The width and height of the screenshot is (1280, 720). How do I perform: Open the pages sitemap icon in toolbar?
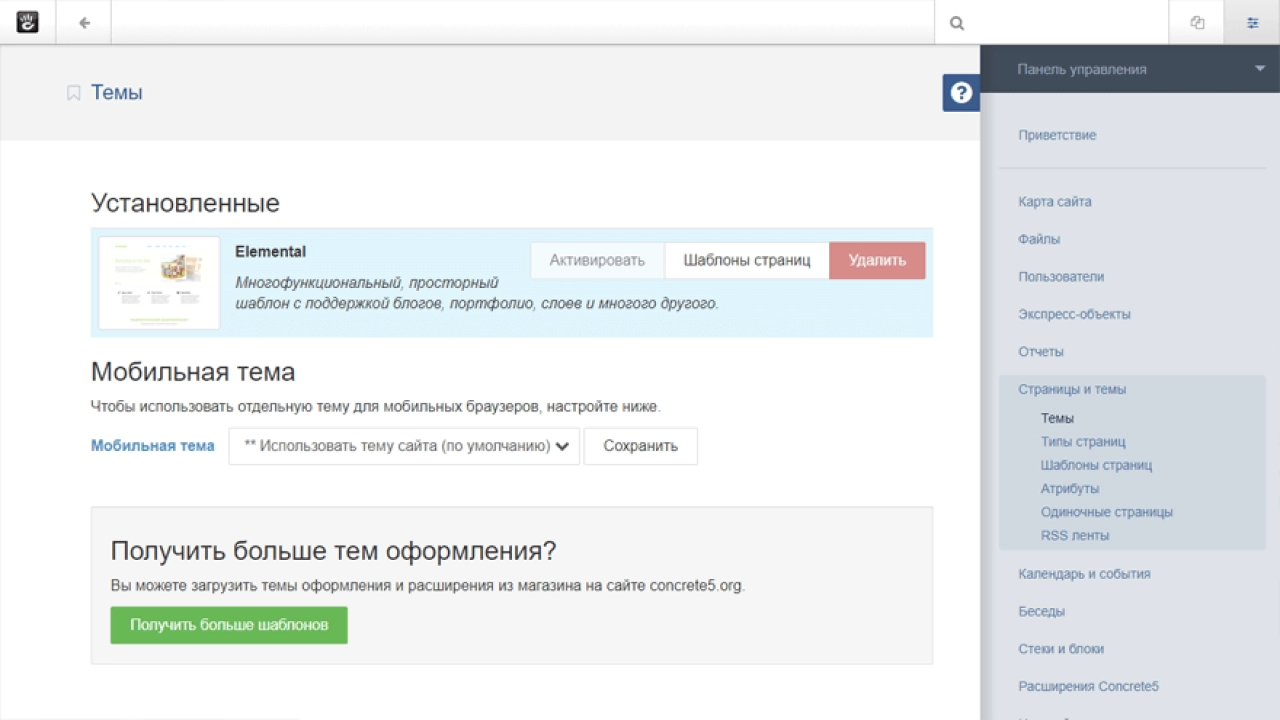(x=1197, y=23)
